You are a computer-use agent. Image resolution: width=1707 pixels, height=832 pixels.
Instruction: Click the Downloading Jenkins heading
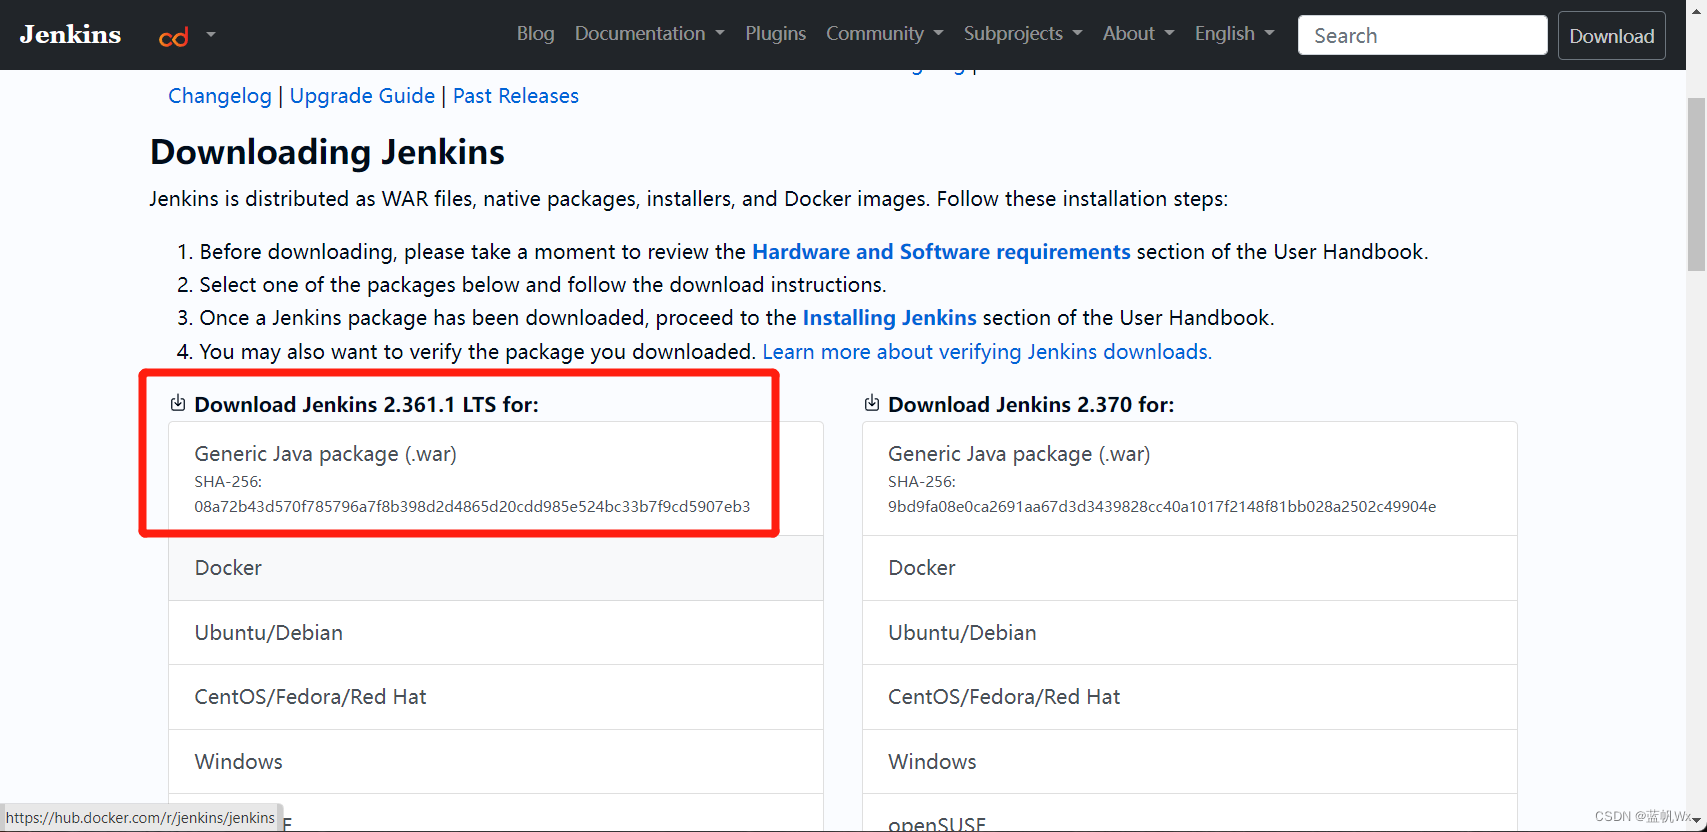click(327, 152)
